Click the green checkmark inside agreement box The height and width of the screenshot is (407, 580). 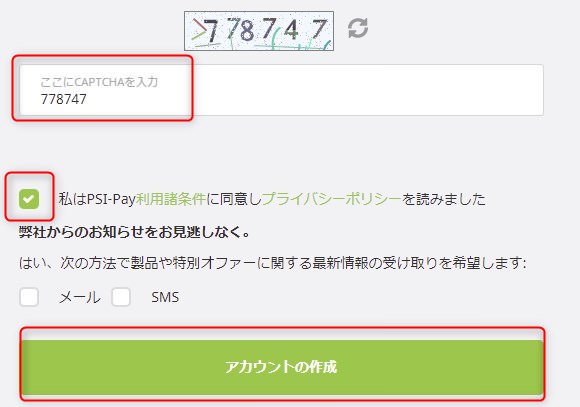point(29,199)
